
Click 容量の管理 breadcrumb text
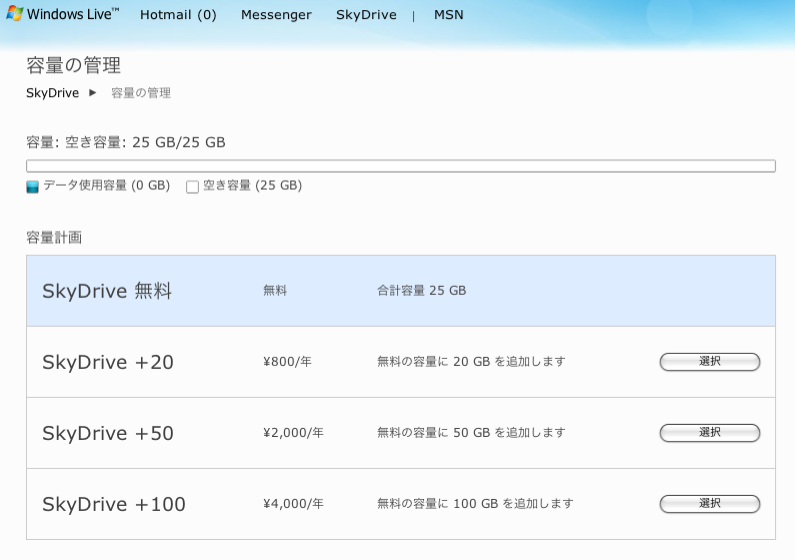tap(141, 93)
